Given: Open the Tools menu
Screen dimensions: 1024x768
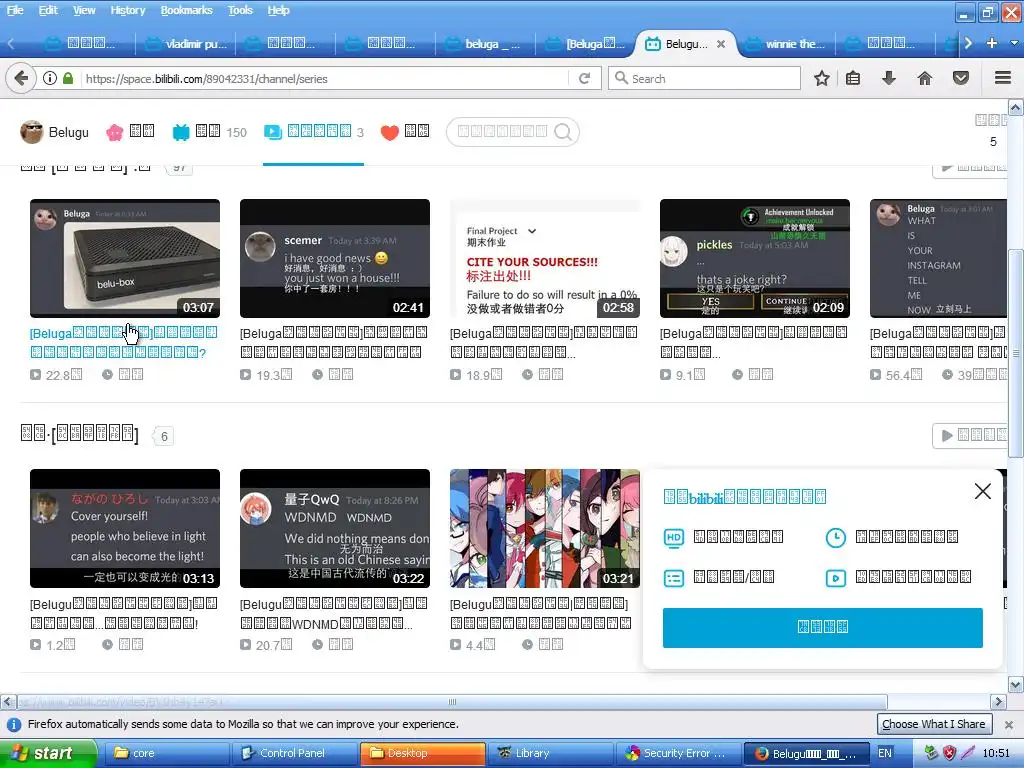Looking at the screenshot, I should pyautogui.click(x=240, y=10).
